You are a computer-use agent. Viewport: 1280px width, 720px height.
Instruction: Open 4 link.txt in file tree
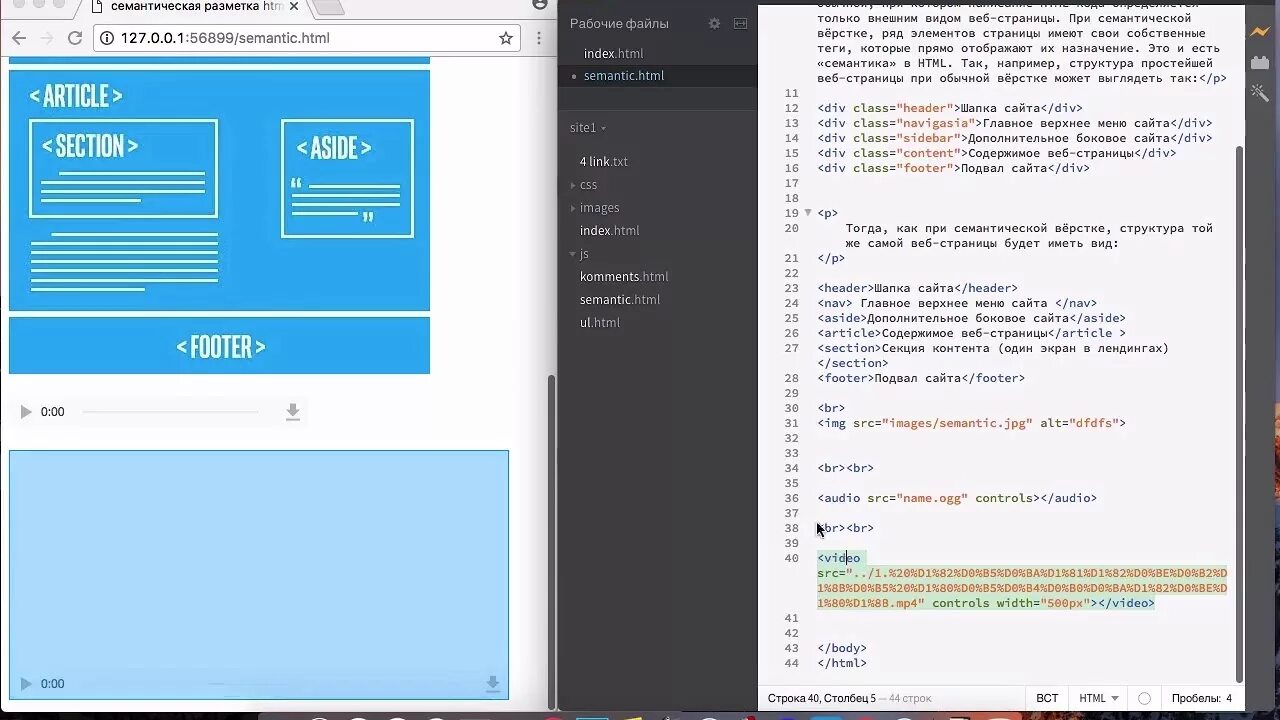pyautogui.click(x=604, y=162)
